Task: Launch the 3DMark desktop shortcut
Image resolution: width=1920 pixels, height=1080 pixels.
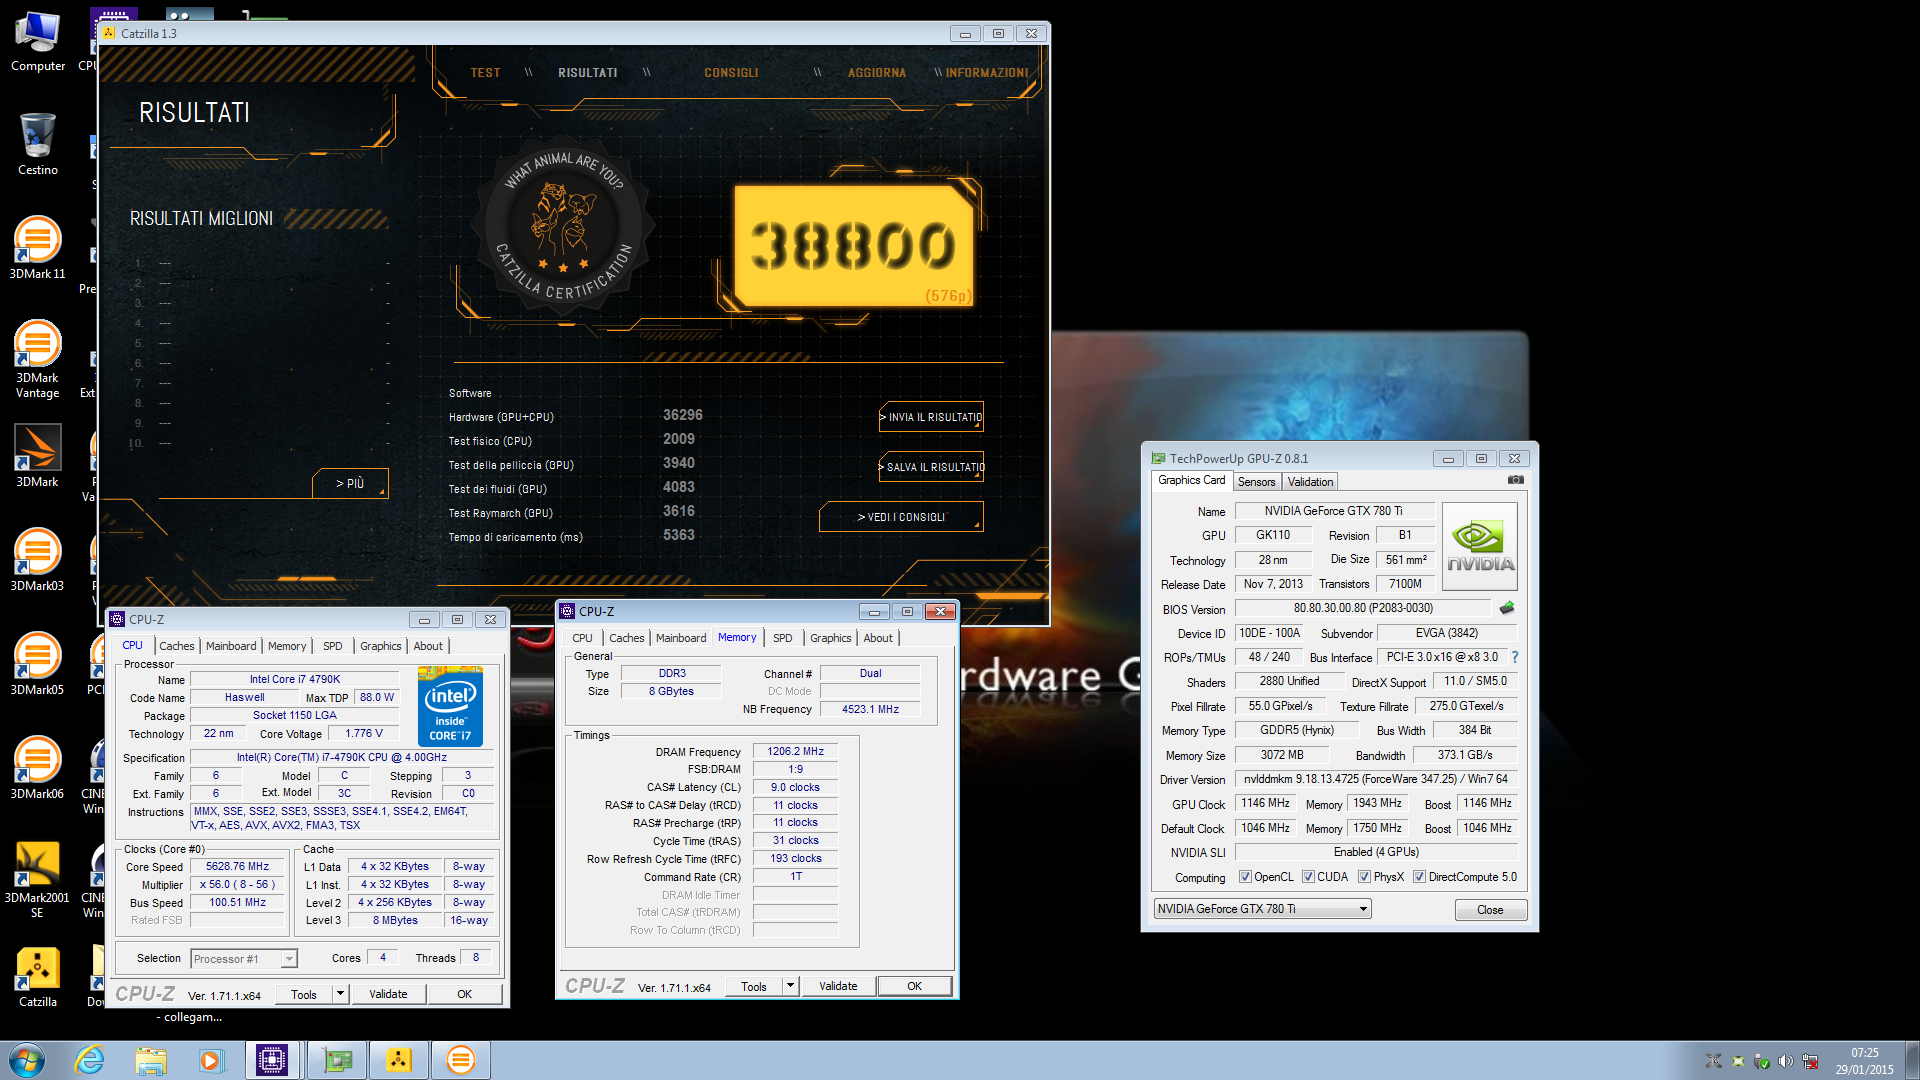Action: click(x=37, y=456)
